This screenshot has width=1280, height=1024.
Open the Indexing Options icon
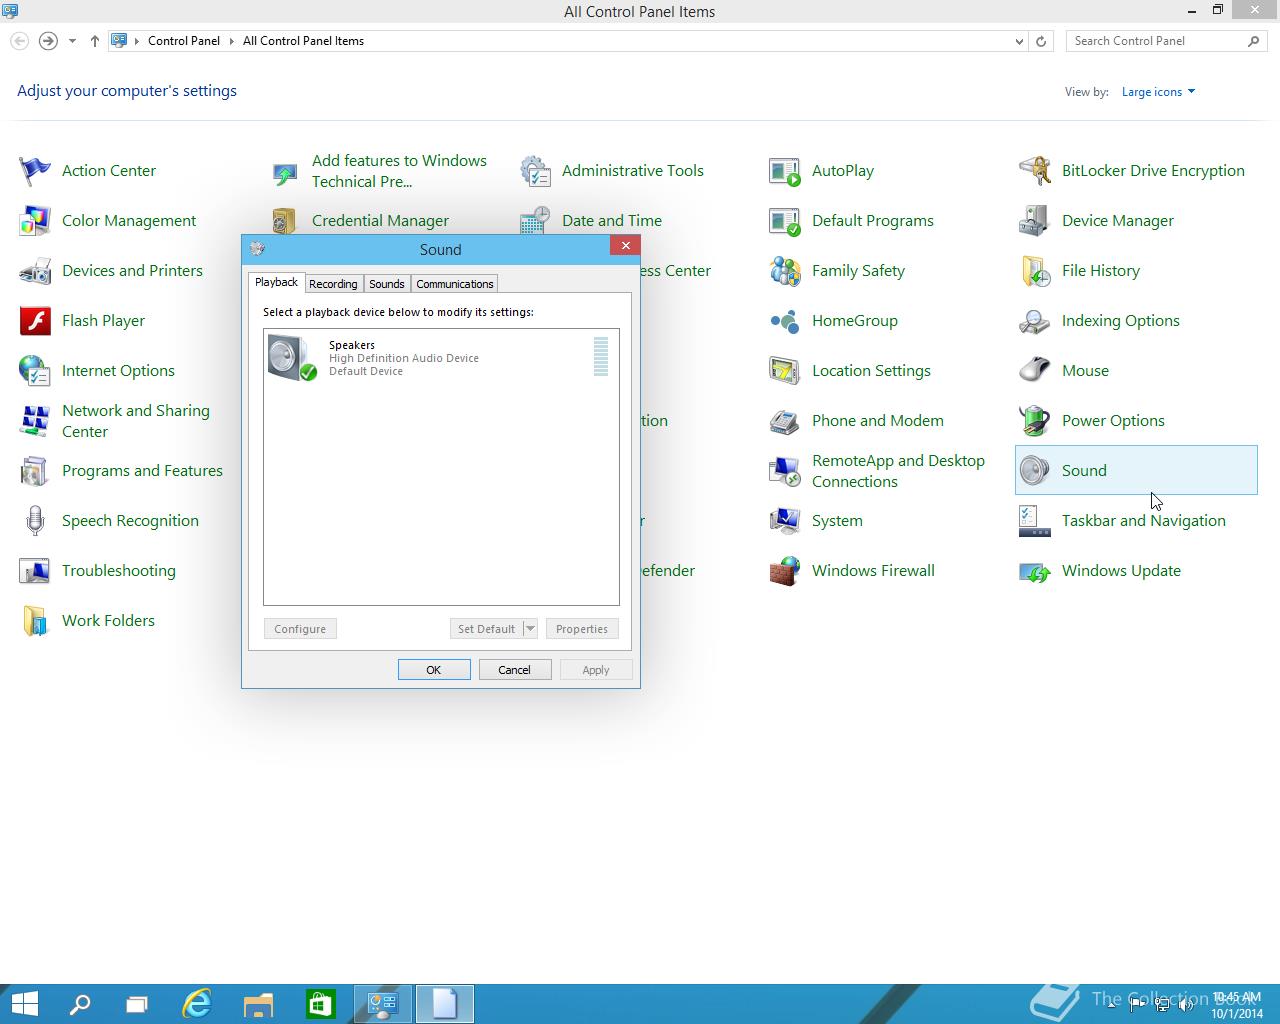tap(1035, 321)
